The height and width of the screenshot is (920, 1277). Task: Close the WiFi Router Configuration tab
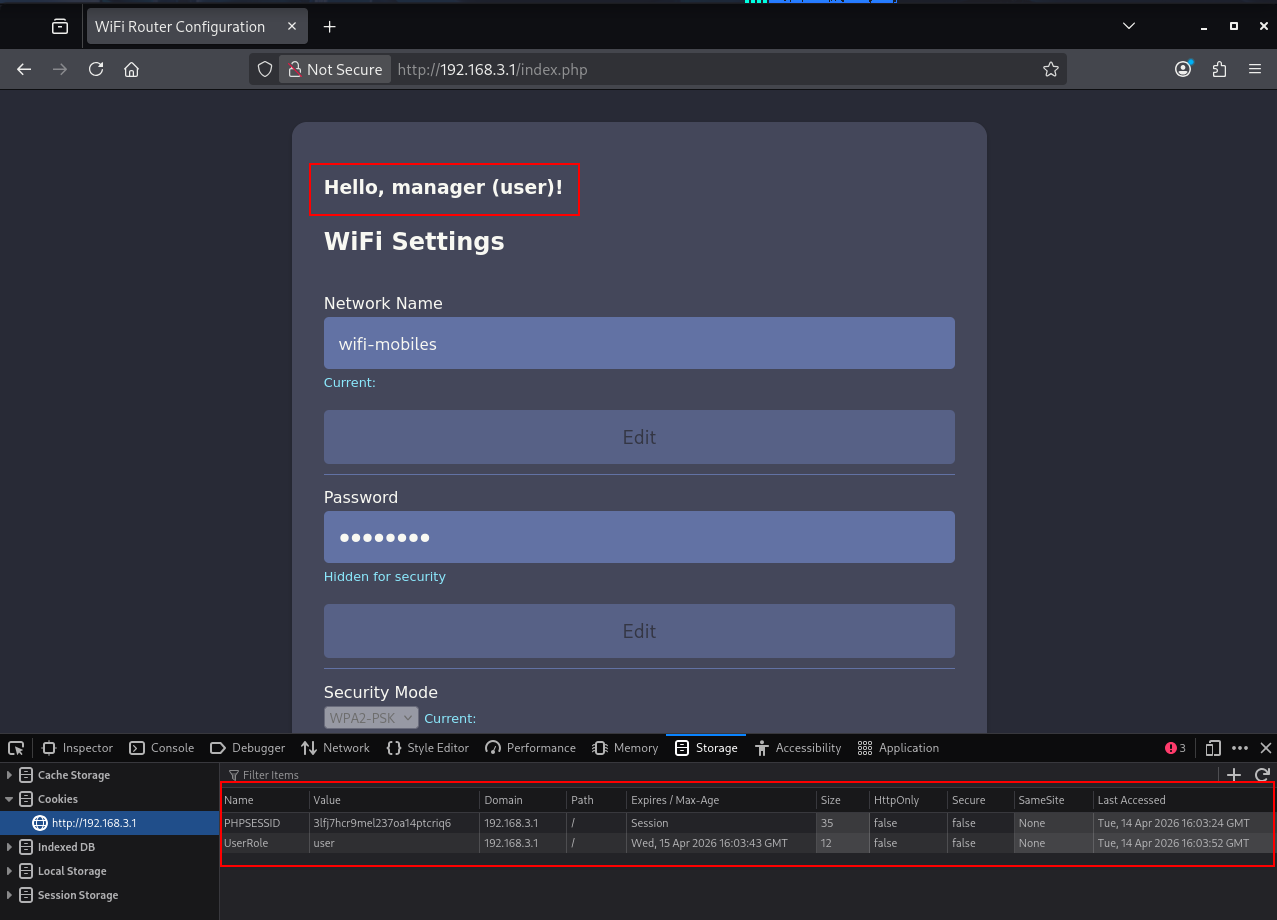pos(293,26)
